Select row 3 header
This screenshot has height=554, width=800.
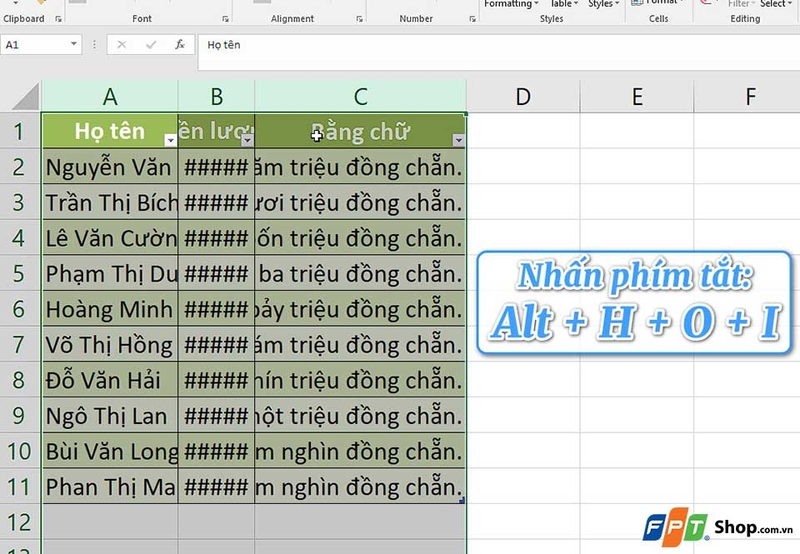(19, 202)
